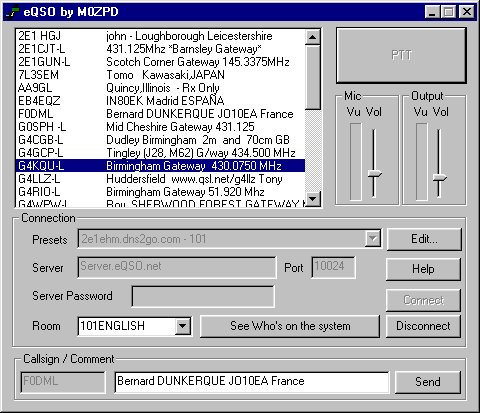Click the Output Vol slider handle

point(440,178)
